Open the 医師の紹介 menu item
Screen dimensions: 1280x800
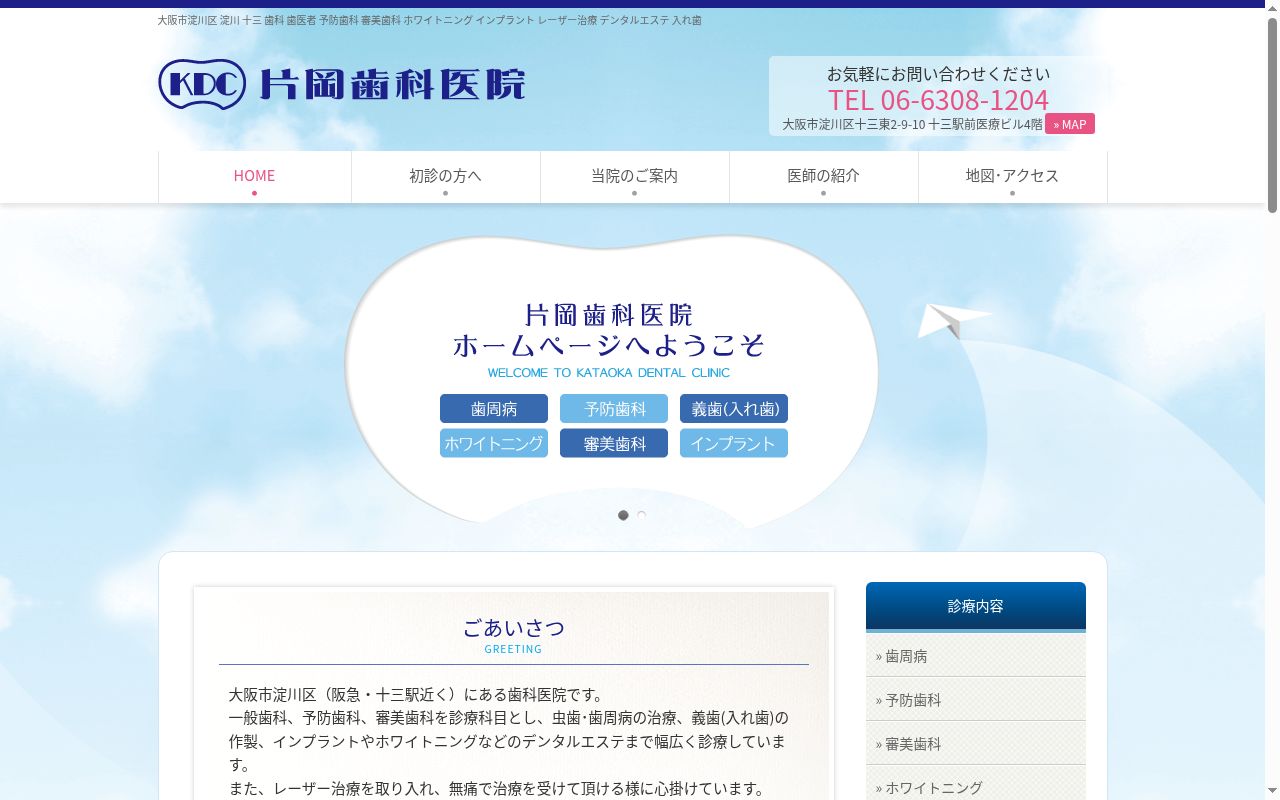[x=823, y=177]
